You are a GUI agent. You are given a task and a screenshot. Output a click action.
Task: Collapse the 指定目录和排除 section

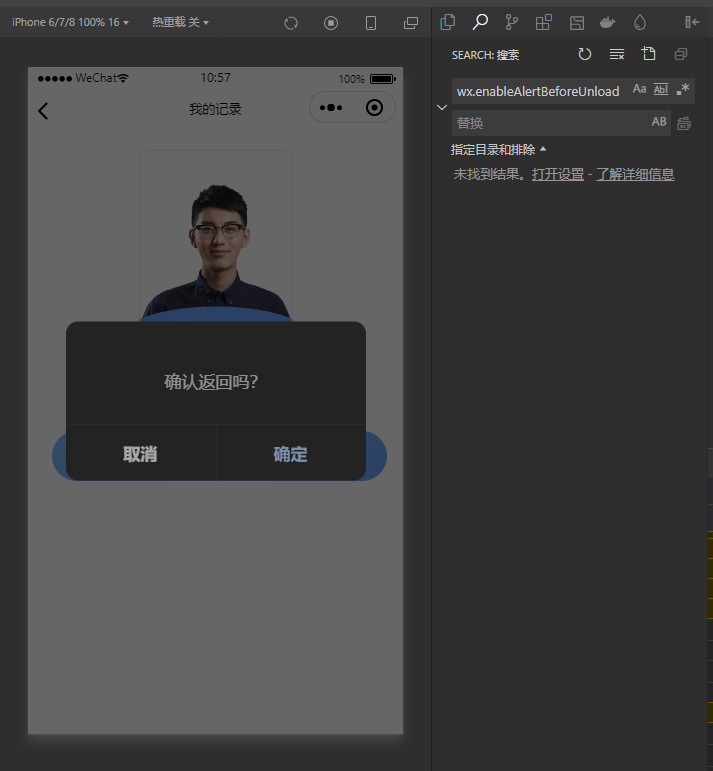[498, 149]
